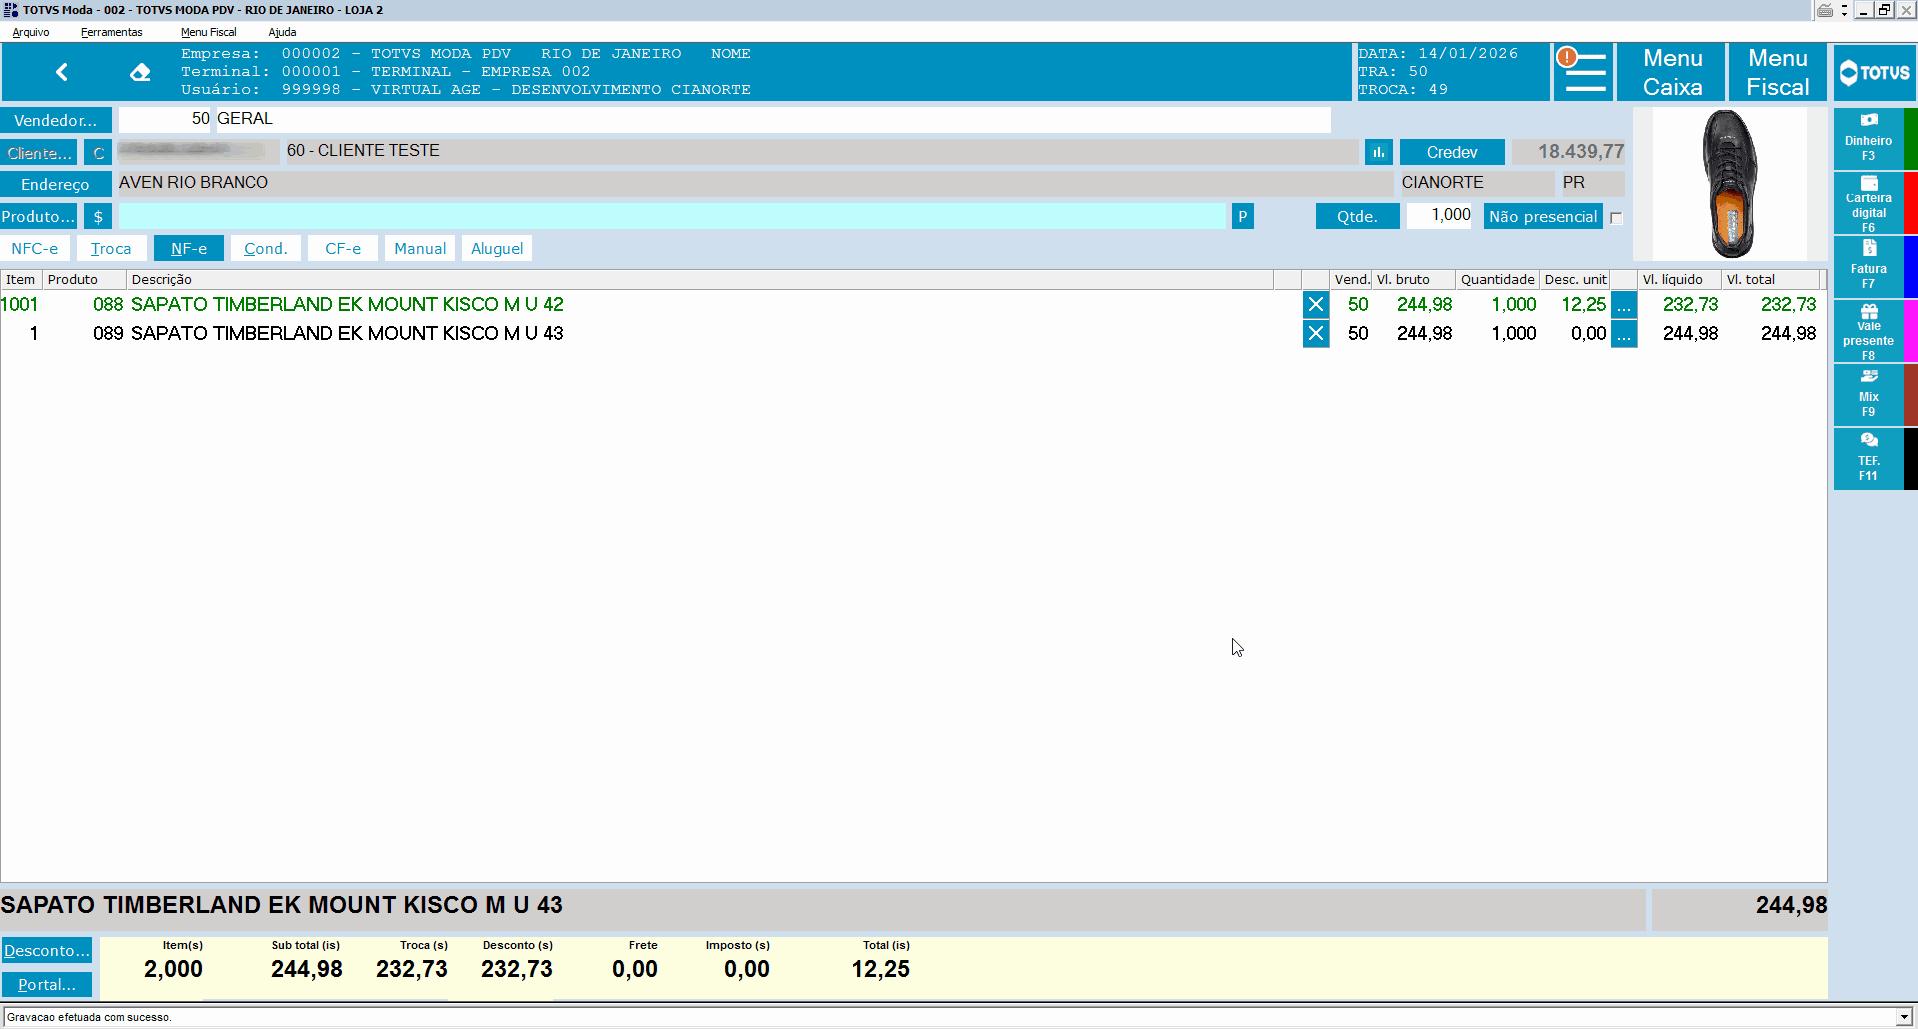Viewport: 1918px width, 1029px height.
Task: Open the hamburger menu with alert badge
Action: click(x=1582, y=72)
